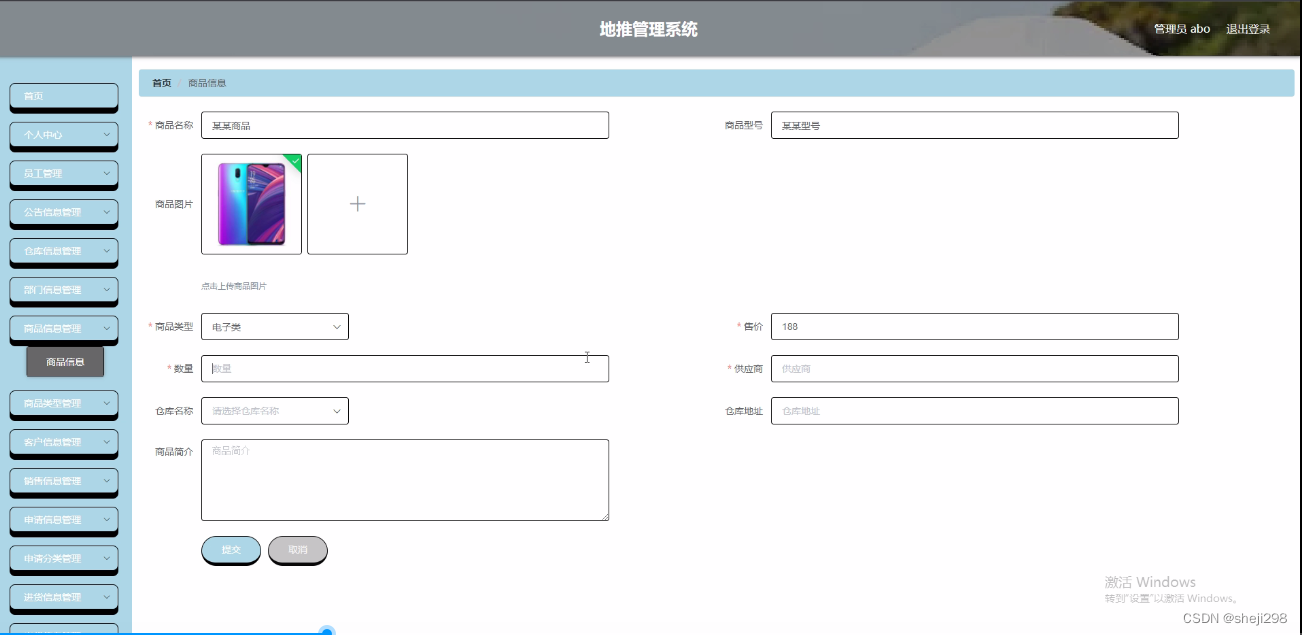Open the 仓库名称 dropdown selector
The width and height of the screenshot is (1302, 635).
coord(275,410)
